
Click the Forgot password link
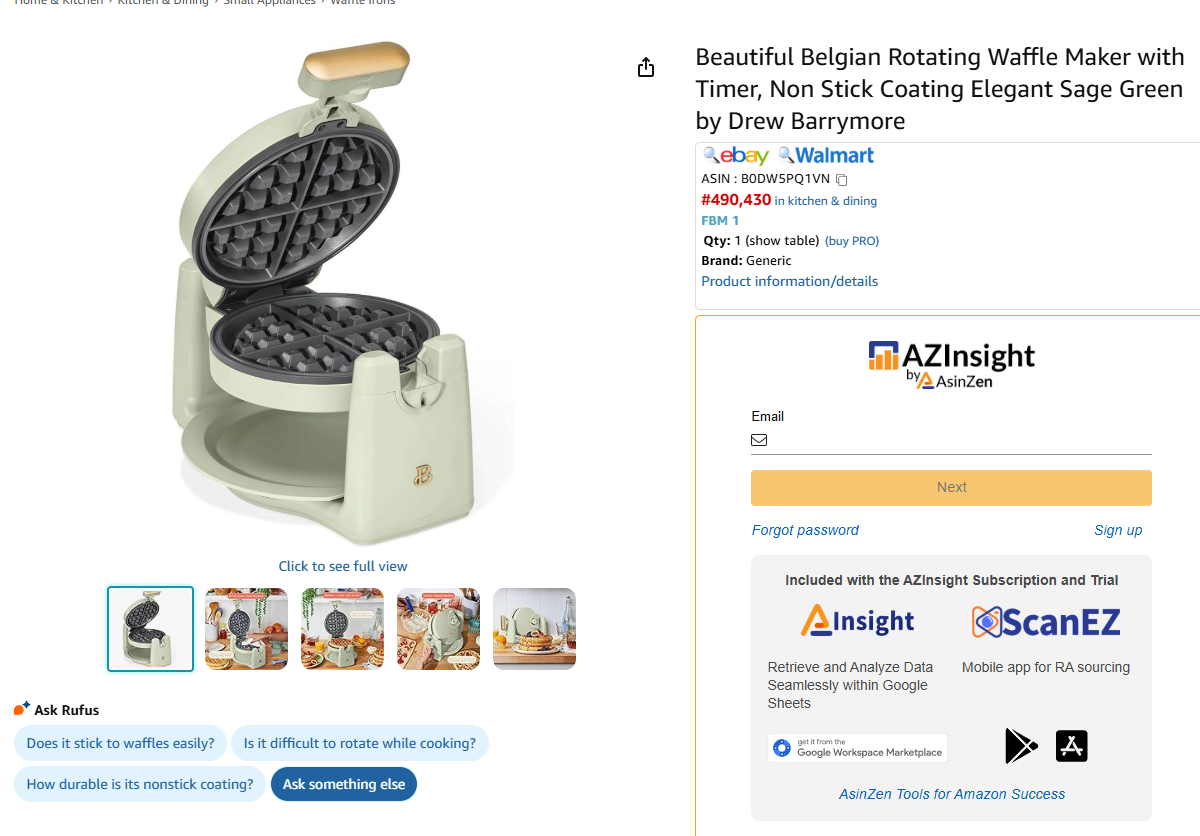point(805,530)
